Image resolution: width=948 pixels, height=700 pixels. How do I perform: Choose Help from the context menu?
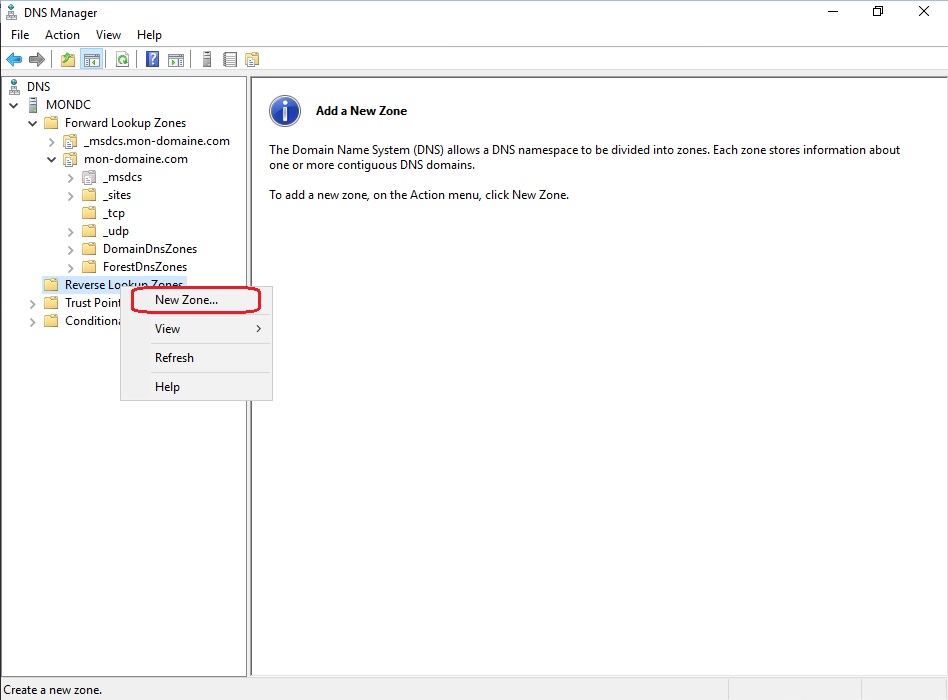(196, 387)
